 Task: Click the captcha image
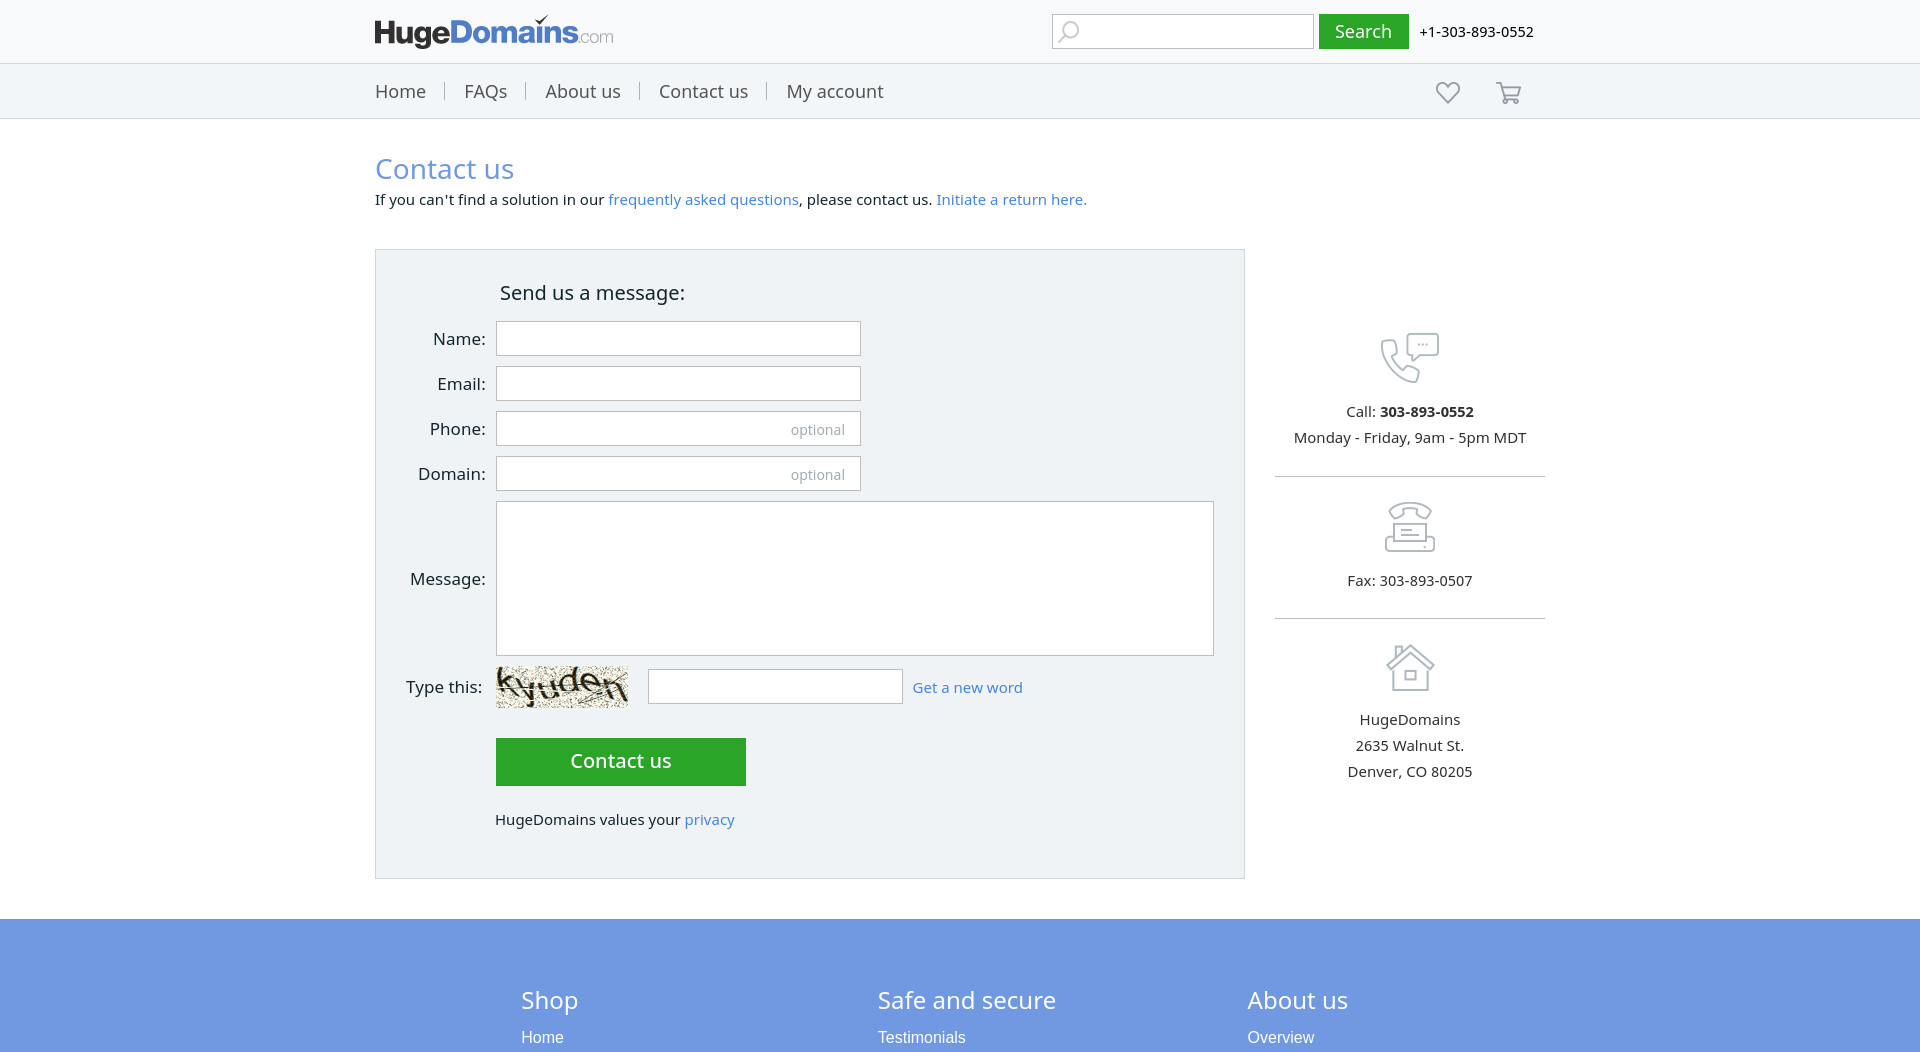tap(562, 687)
